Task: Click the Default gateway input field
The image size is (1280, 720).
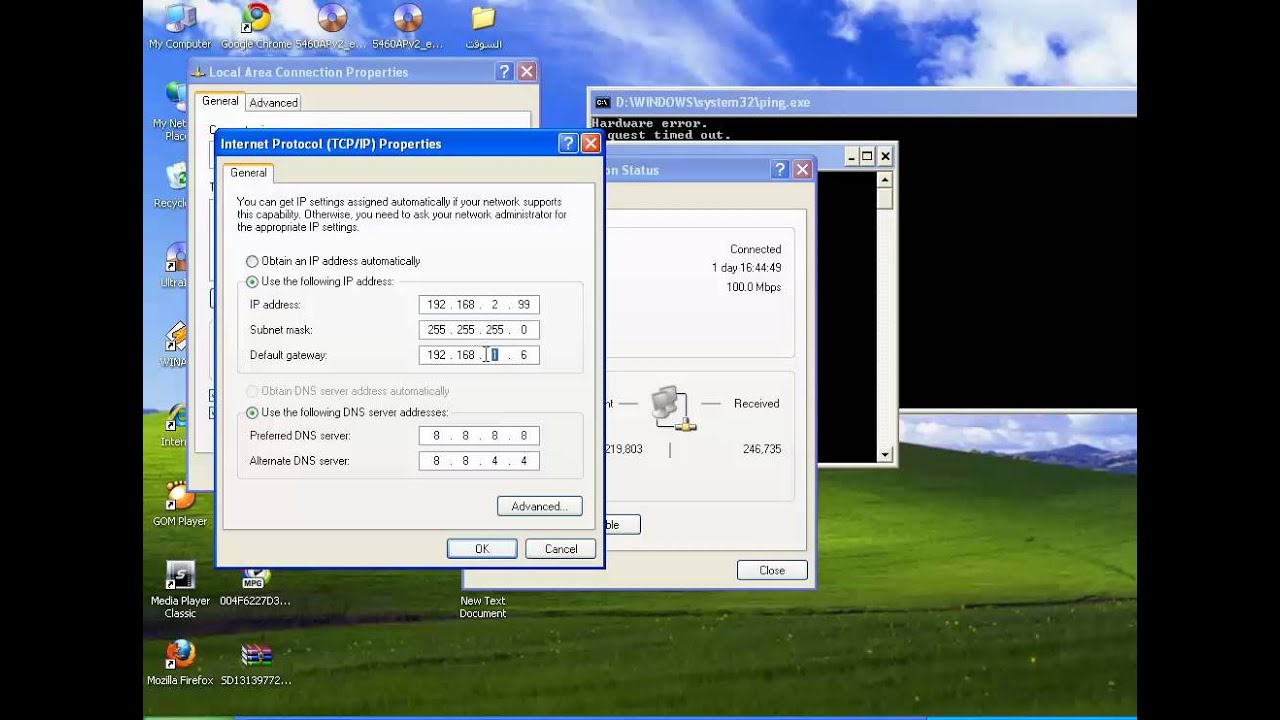Action: point(479,354)
